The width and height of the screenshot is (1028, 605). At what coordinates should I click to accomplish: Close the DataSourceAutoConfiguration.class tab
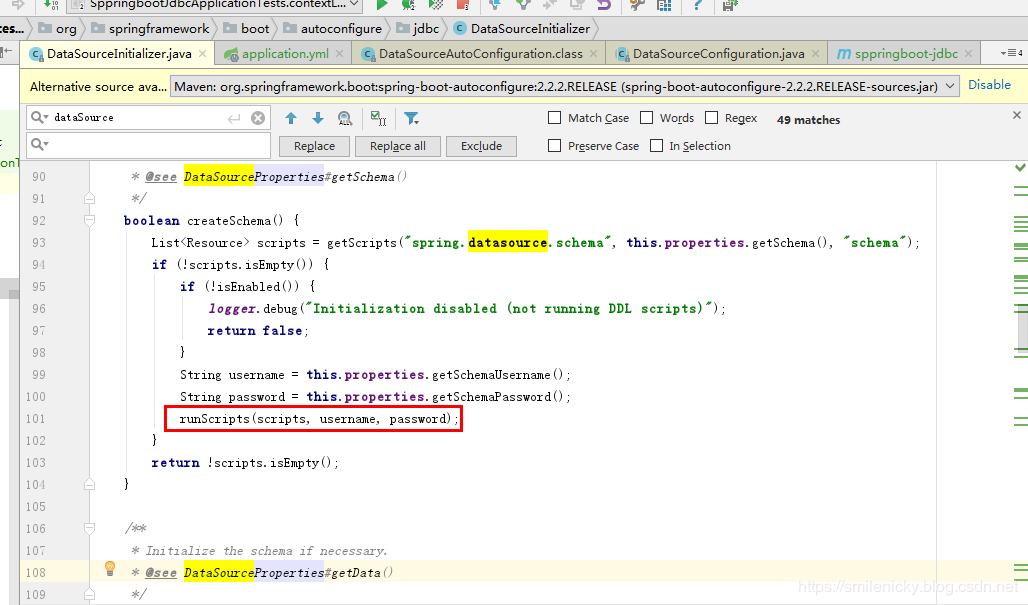click(x=593, y=54)
